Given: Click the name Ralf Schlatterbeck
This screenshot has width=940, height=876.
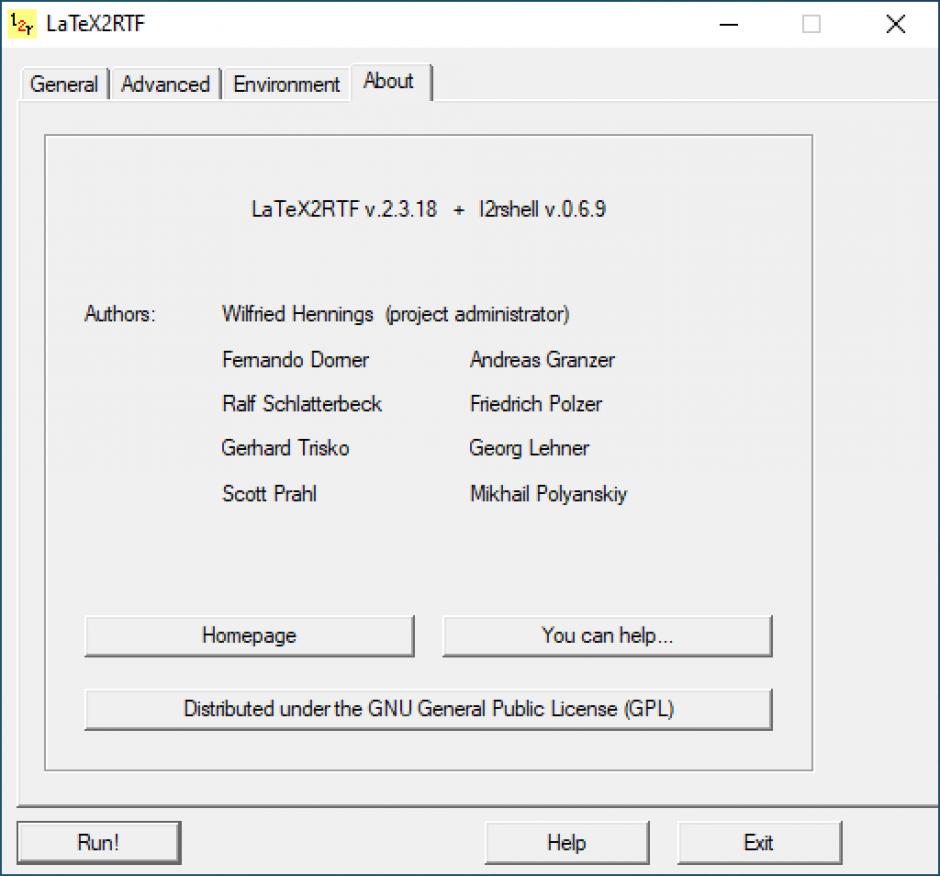Looking at the screenshot, I should (x=302, y=404).
